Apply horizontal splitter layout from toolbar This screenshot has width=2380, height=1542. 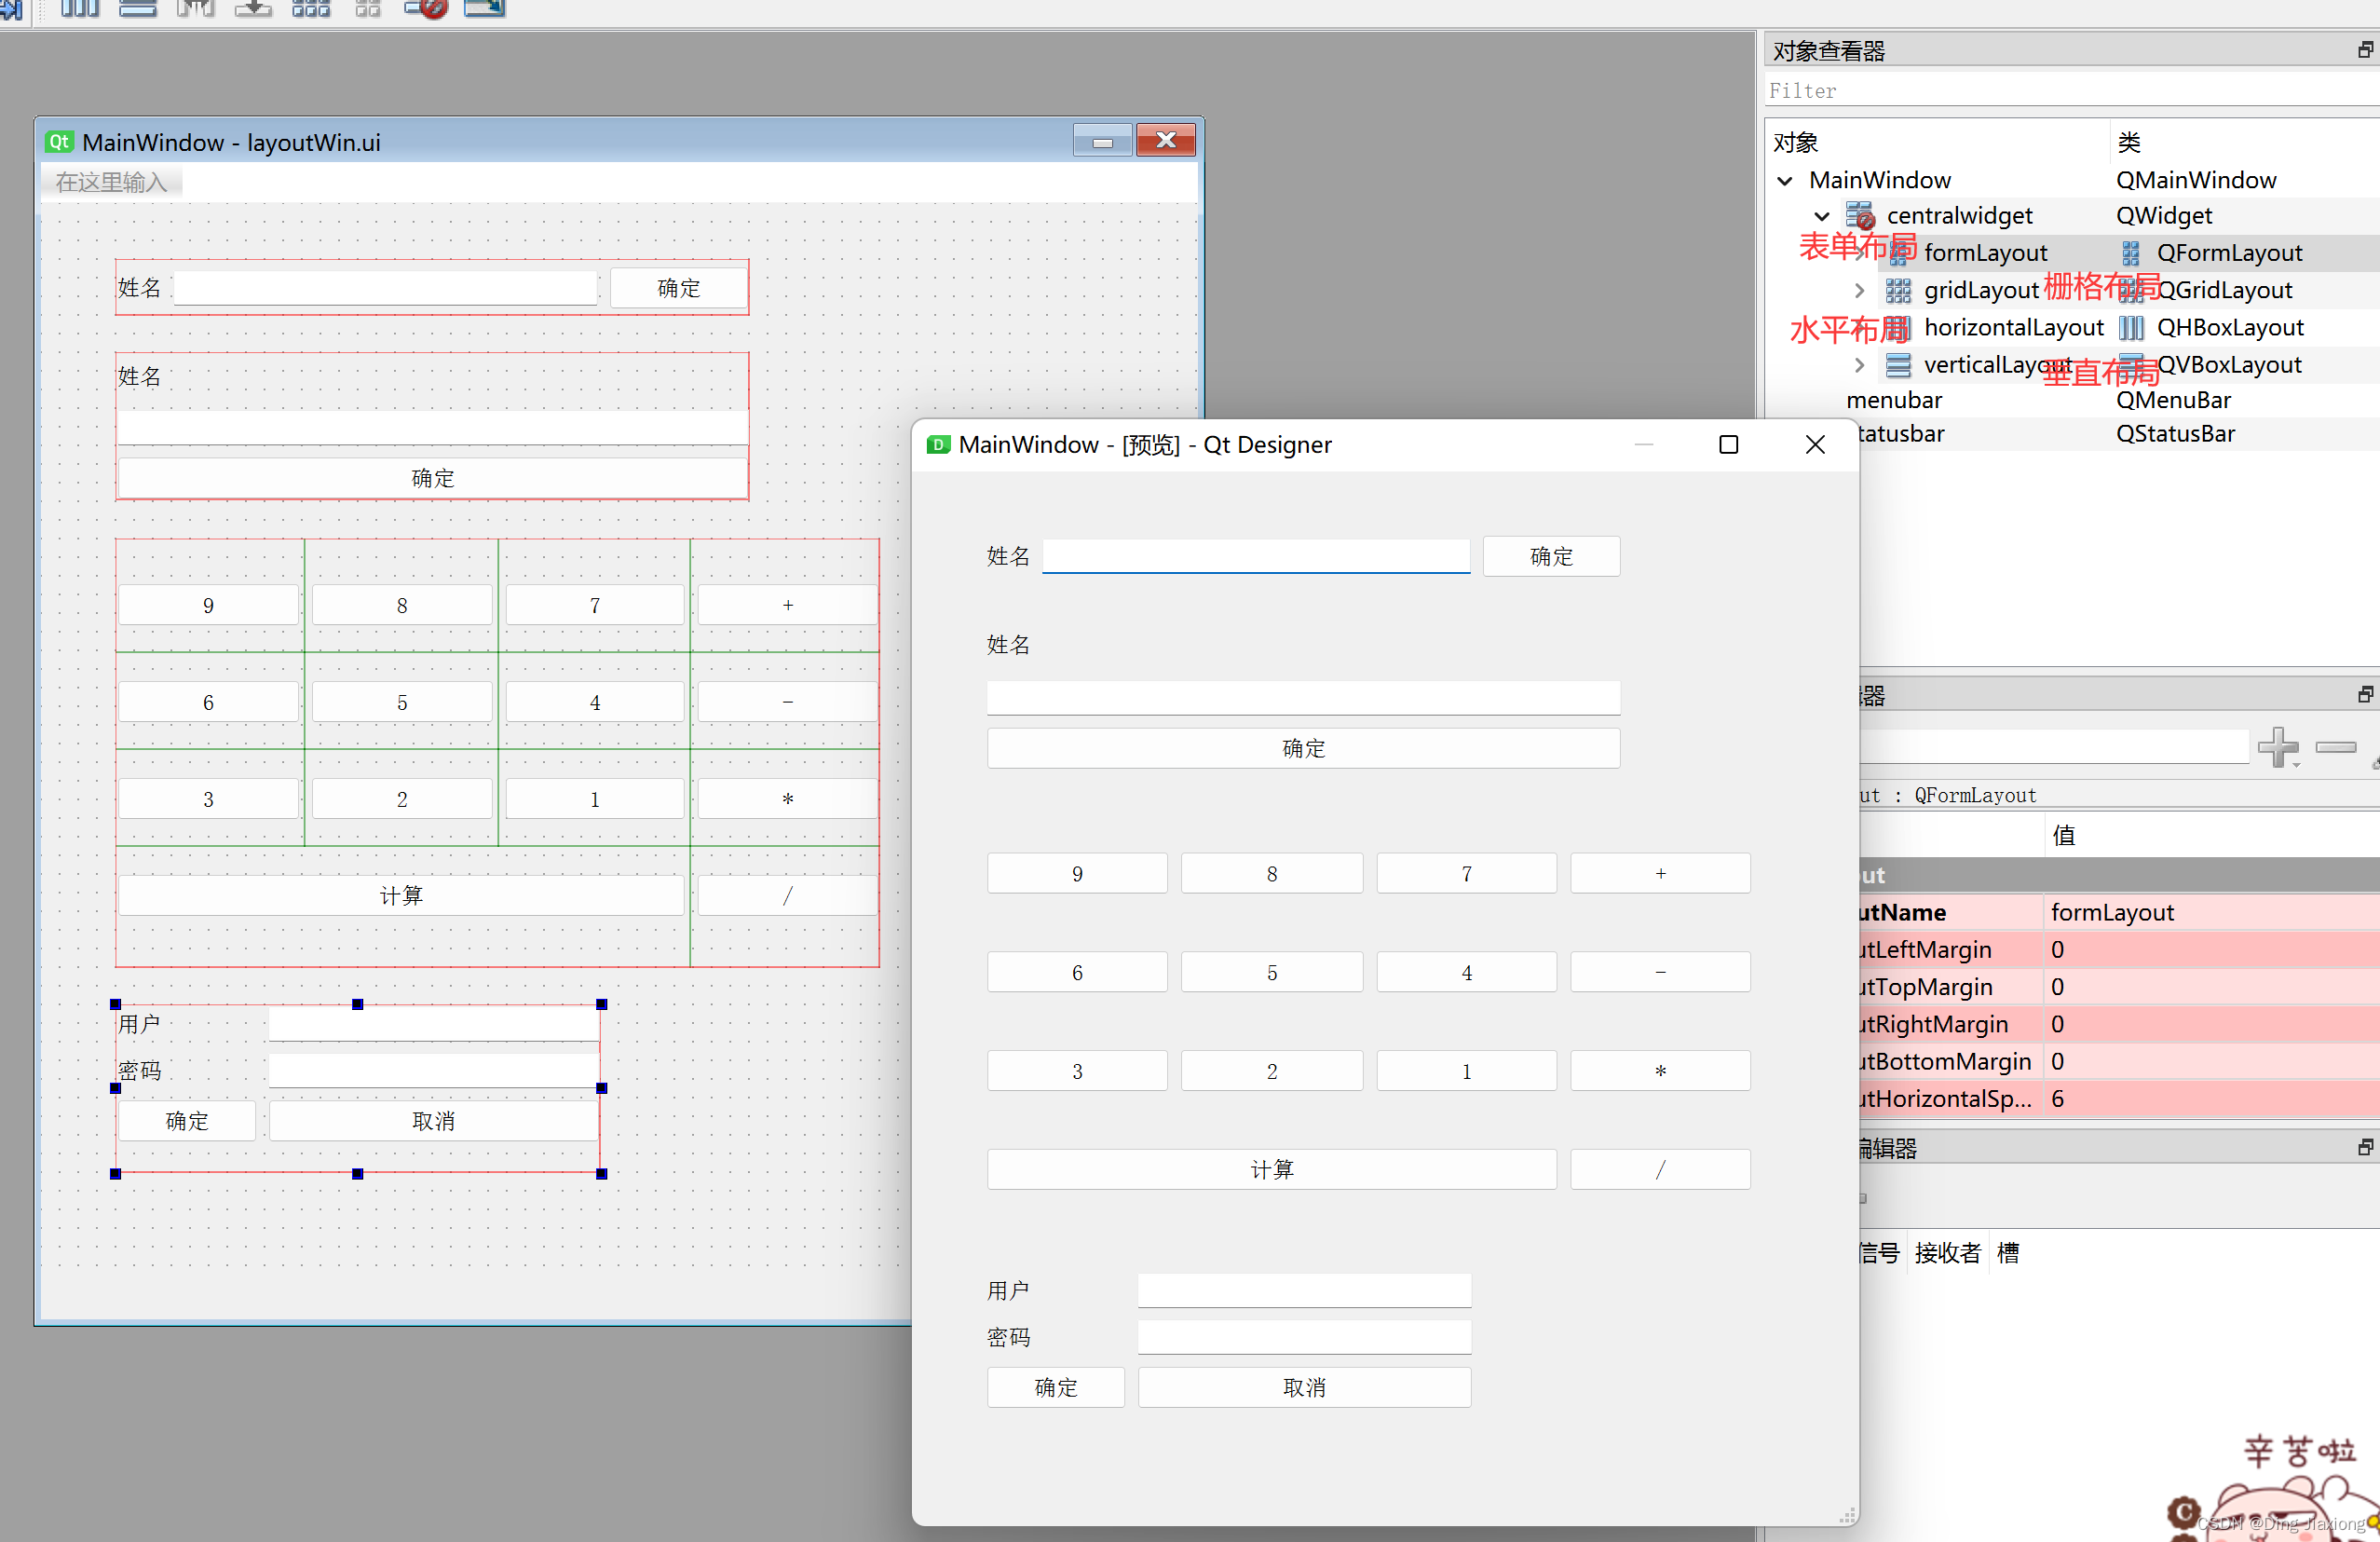coord(196,8)
